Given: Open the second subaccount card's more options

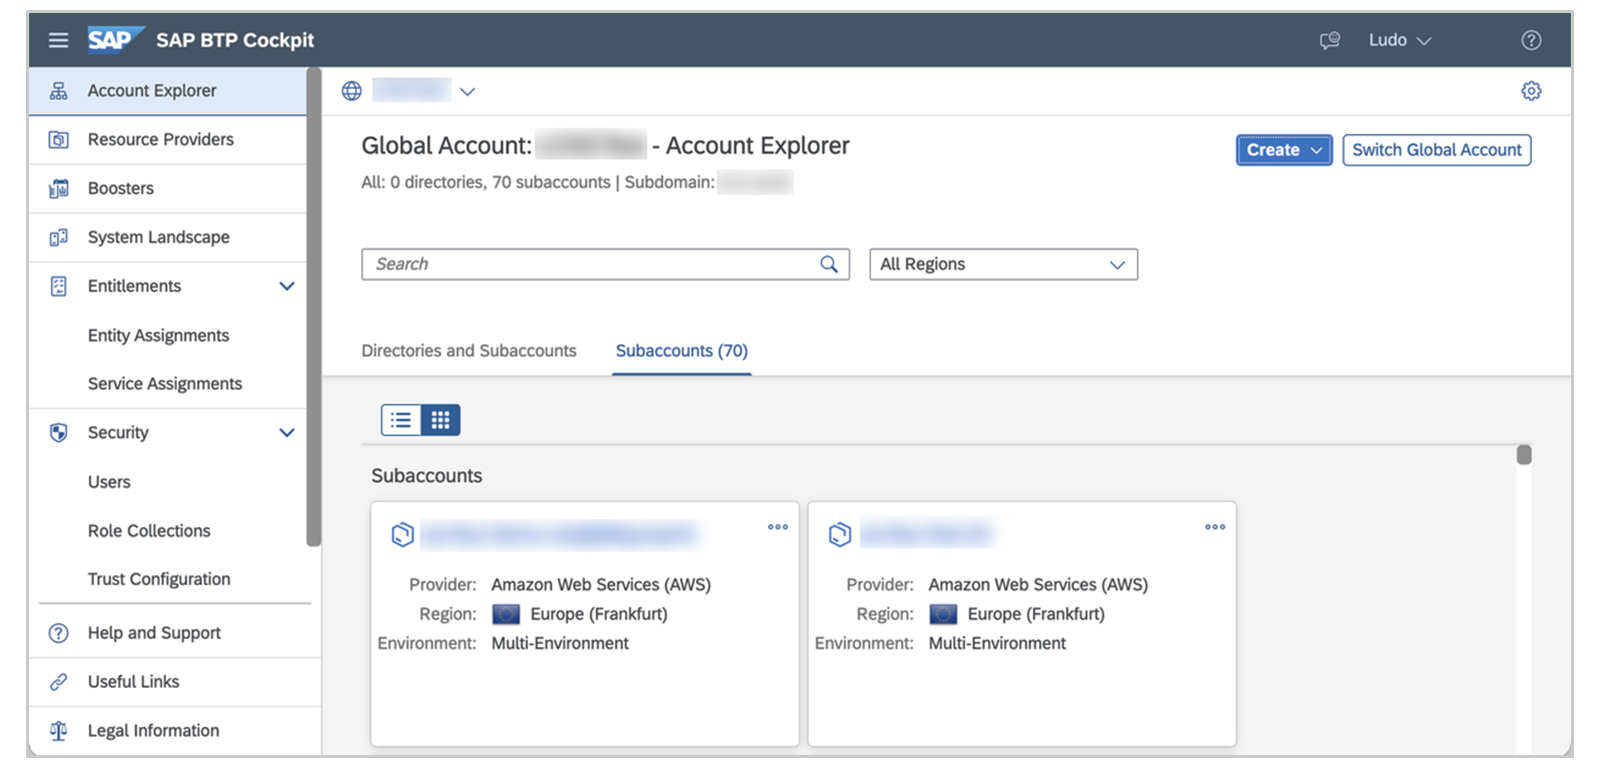Looking at the screenshot, I should [x=1215, y=527].
